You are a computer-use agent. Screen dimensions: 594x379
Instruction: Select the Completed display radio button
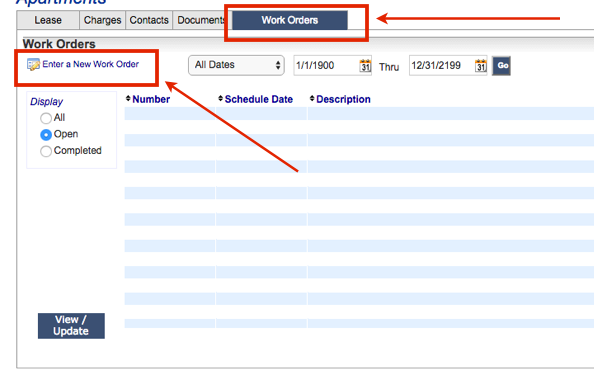46,151
